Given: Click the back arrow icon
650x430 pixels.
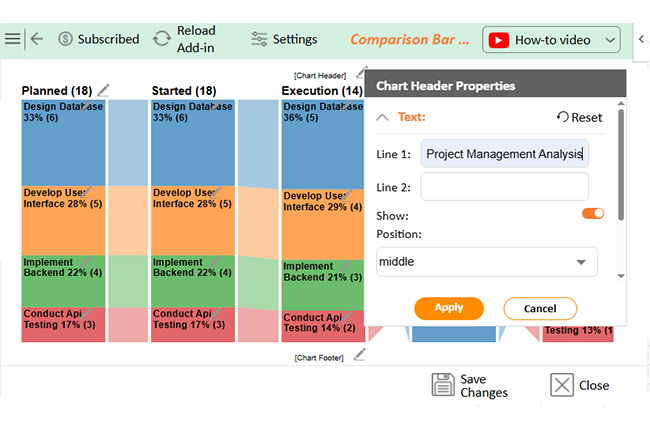Looking at the screenshot, I should [37, 39].
